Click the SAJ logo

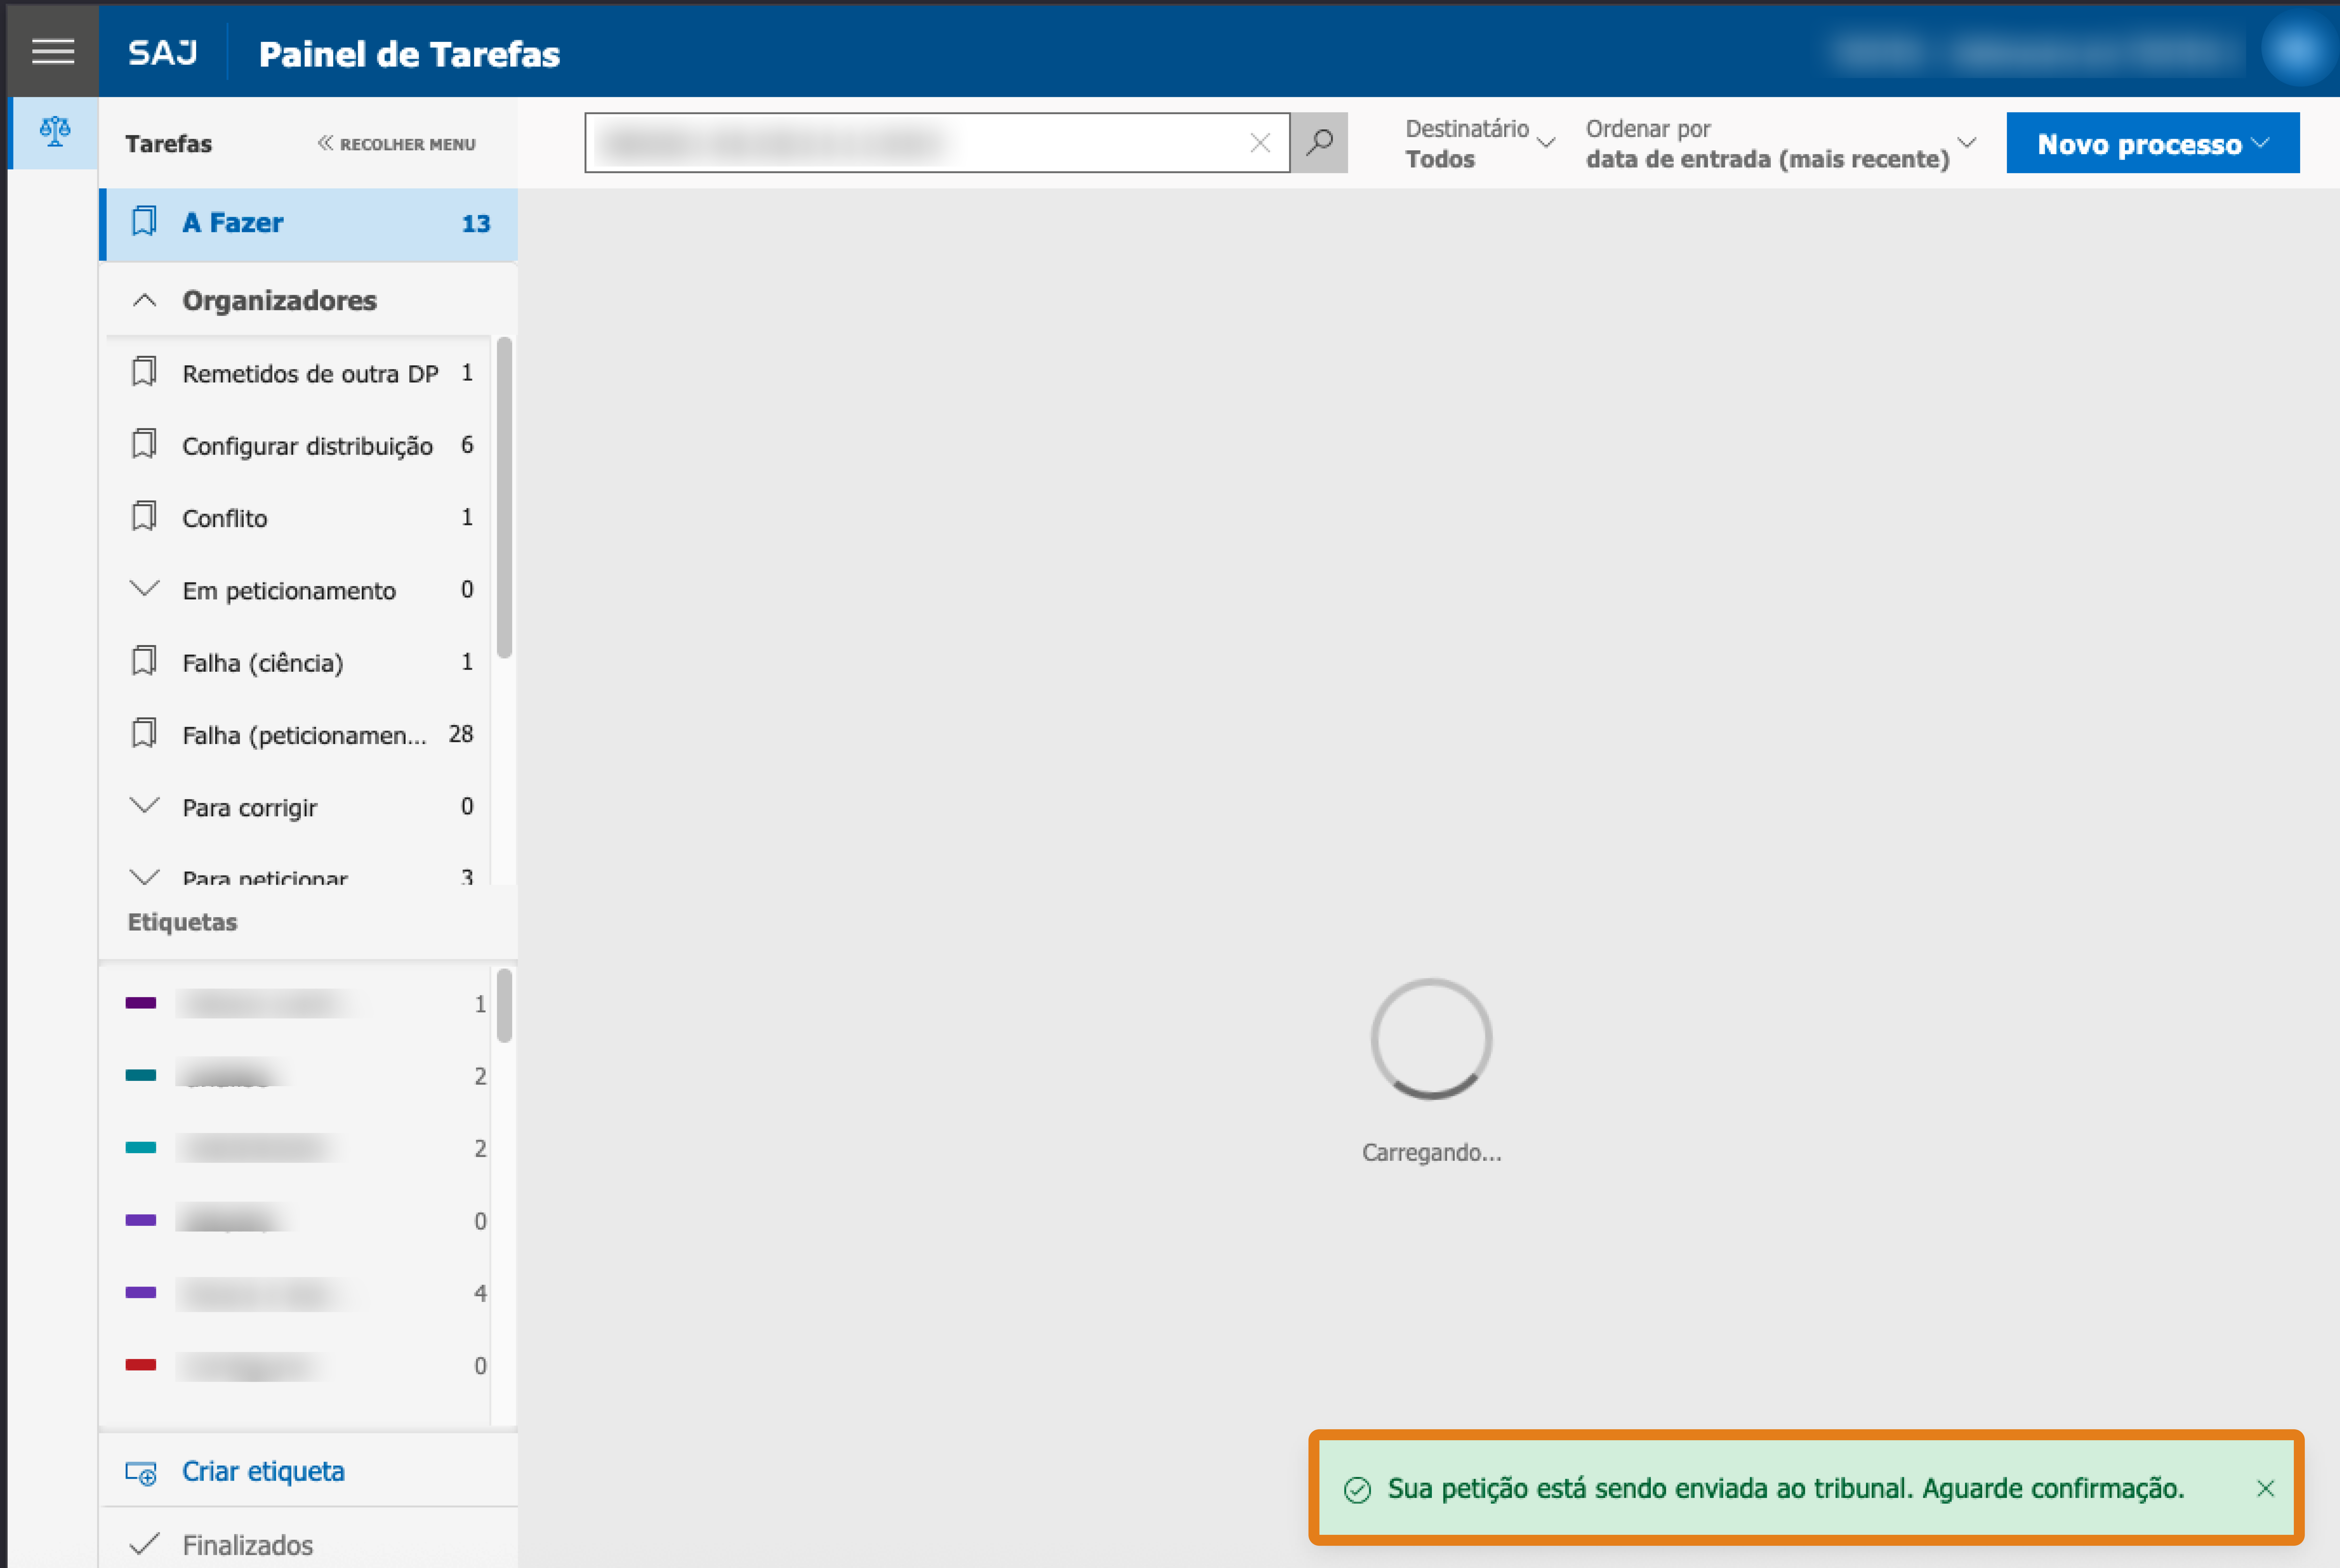163,53
